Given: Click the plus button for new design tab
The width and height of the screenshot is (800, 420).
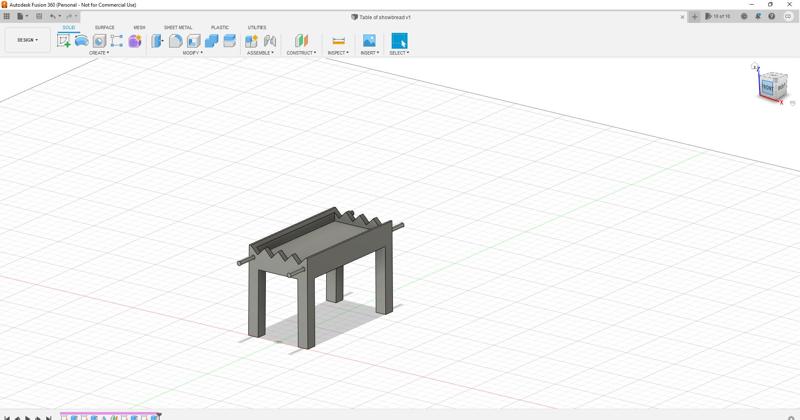Looking at the screenshot, I should [x=695, y=16].
